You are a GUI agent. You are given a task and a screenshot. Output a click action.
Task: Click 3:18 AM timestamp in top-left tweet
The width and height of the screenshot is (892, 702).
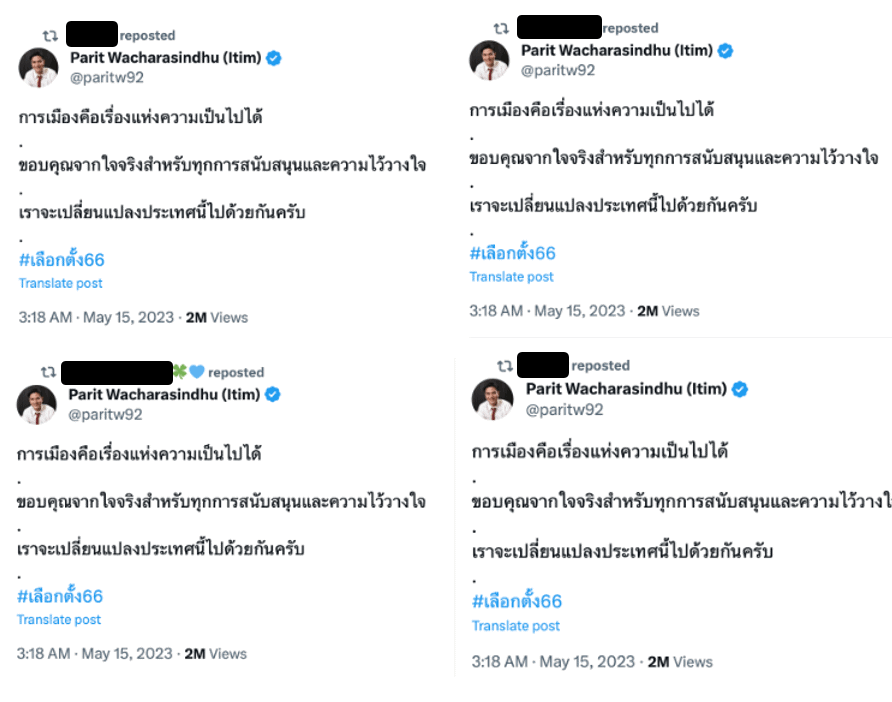point(45,317)
